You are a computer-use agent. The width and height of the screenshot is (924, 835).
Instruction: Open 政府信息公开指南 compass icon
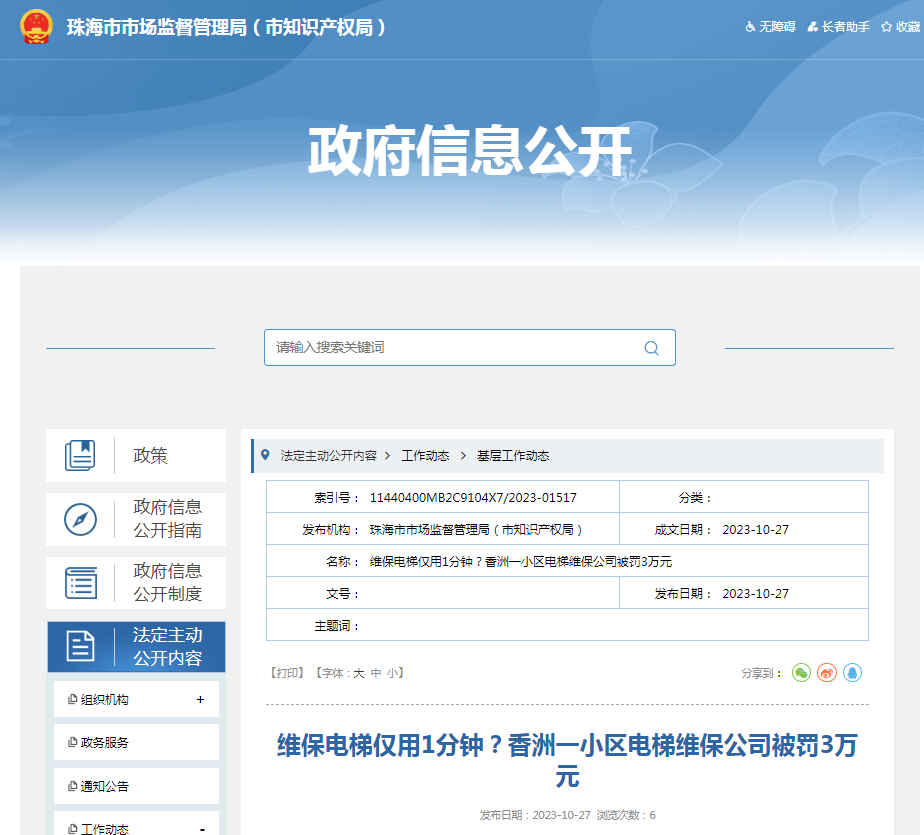click(x=81, y=519)
